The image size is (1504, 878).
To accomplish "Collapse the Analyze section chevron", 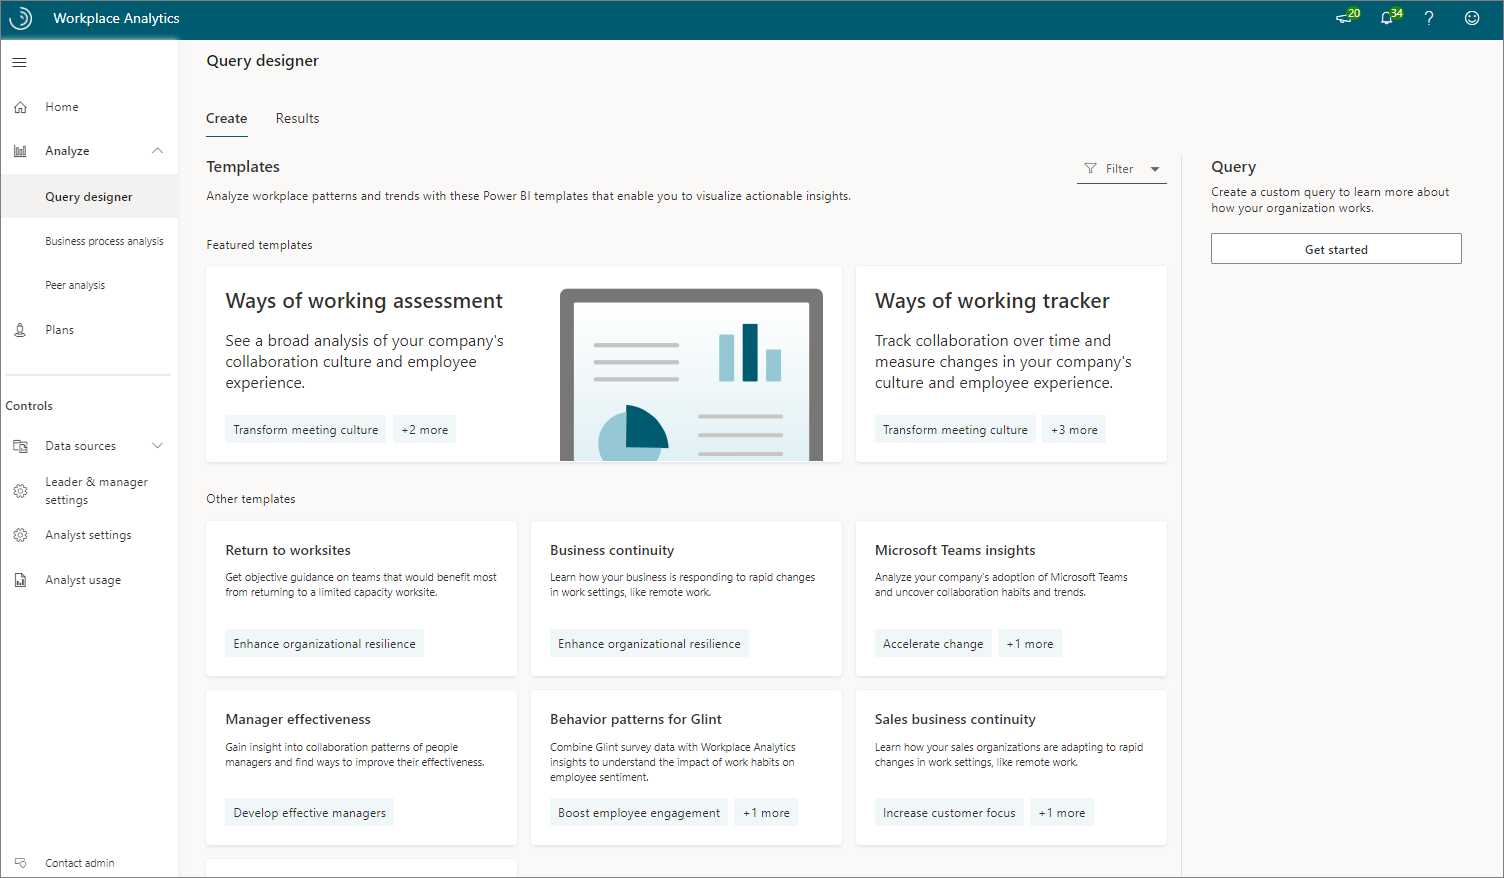I will pyautogui.click(x=157, y=151).
